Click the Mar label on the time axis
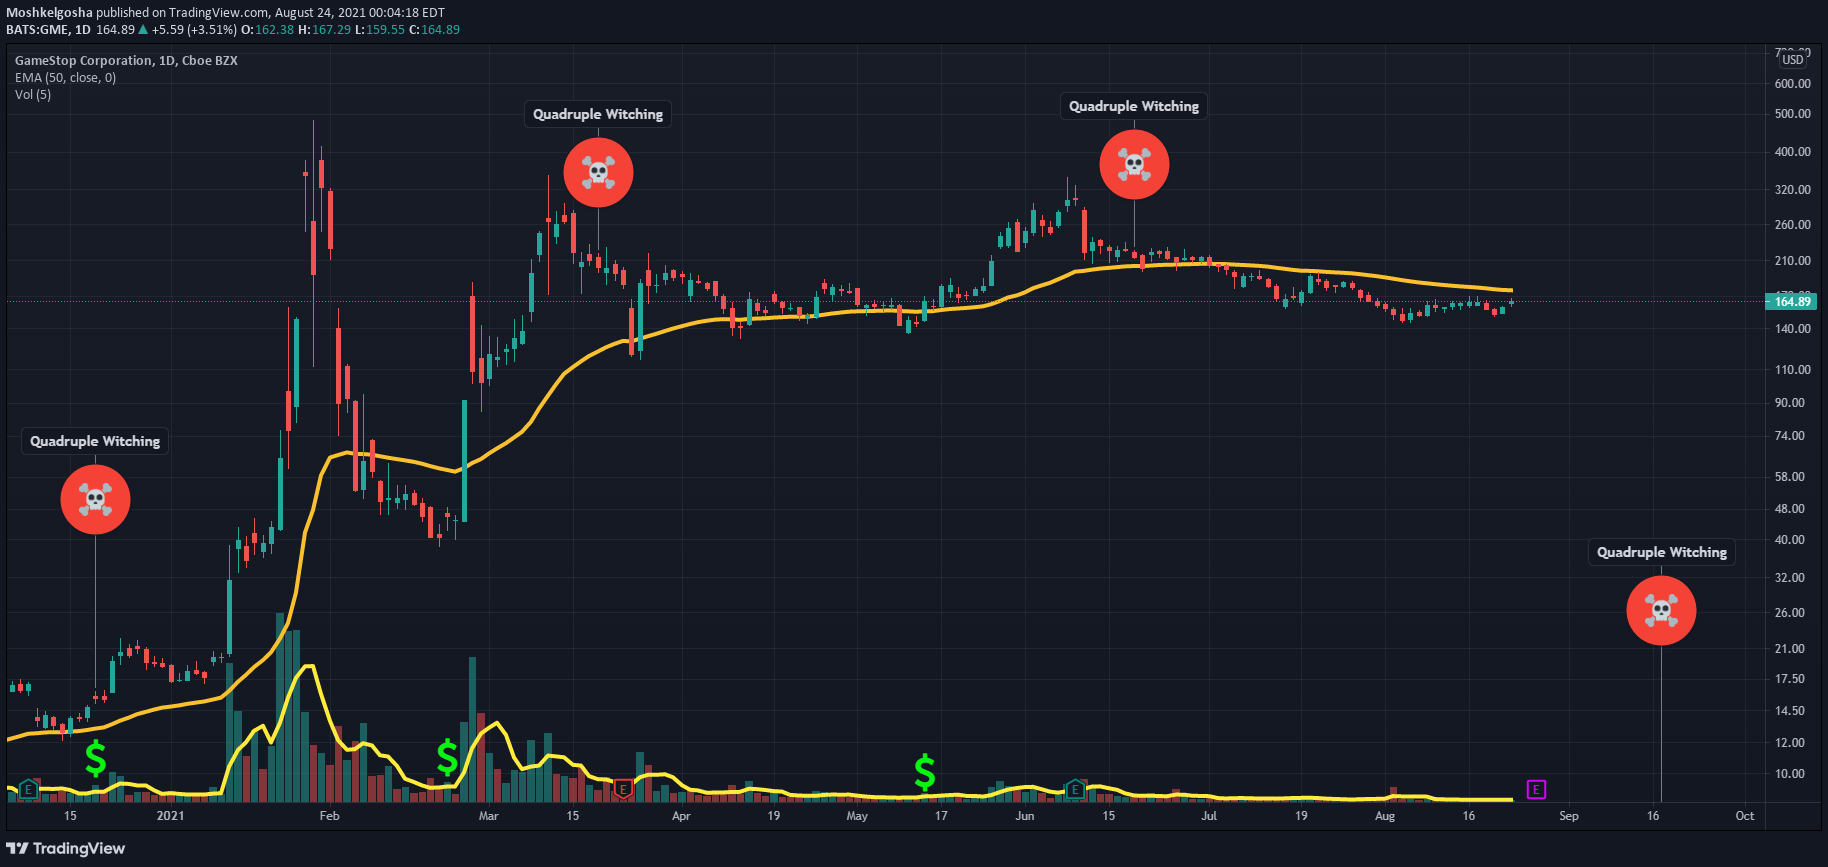The height and width of the screenshot is (867, 1828). (x=488, y=816)
